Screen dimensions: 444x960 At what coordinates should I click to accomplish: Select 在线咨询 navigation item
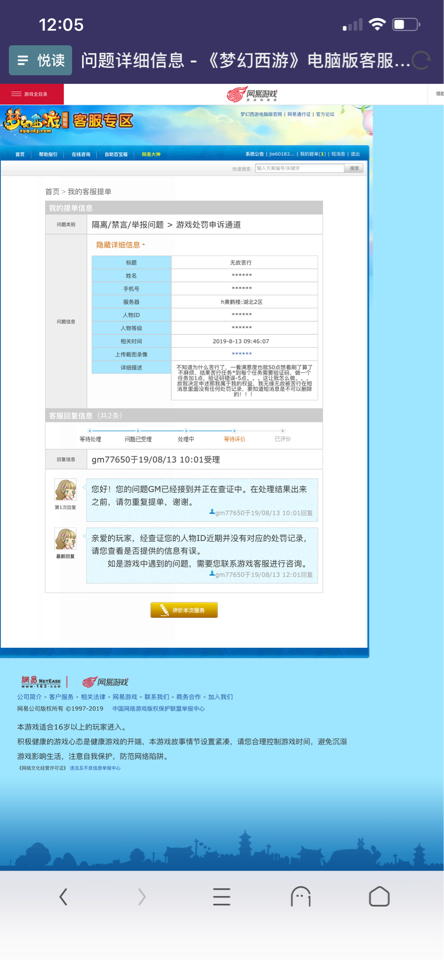81,154
